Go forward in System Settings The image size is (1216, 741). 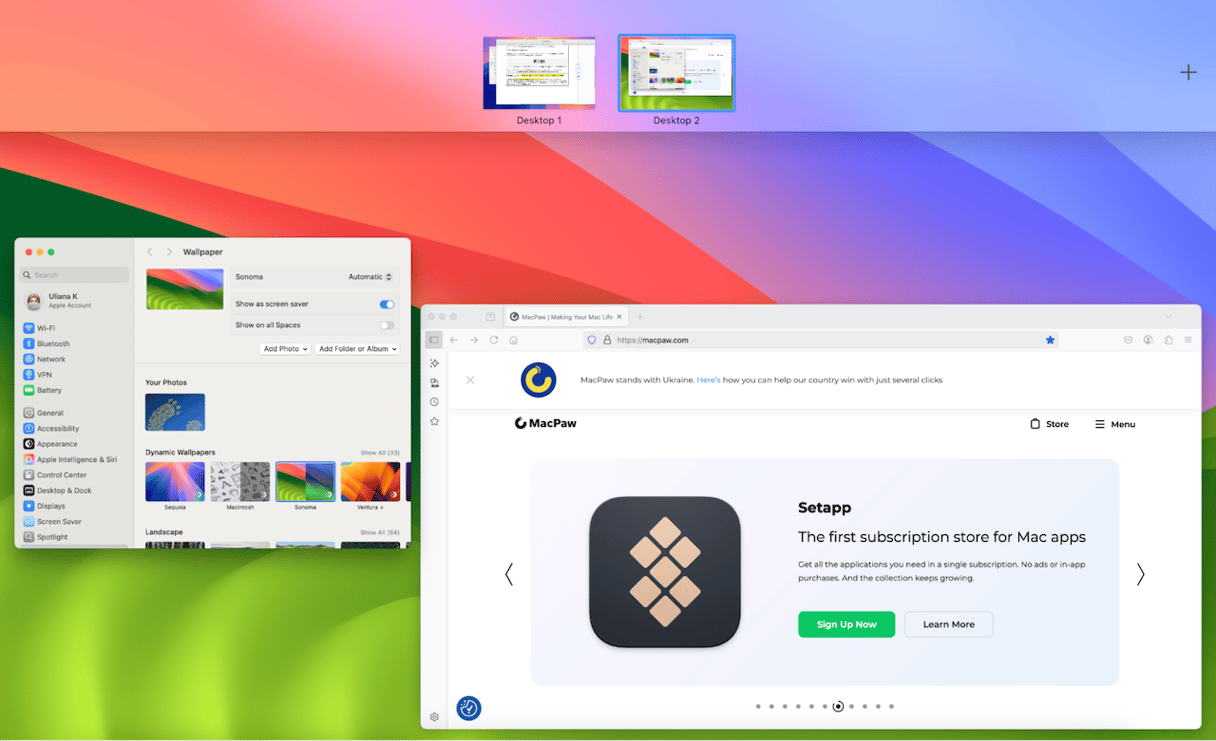click(169, 252)
